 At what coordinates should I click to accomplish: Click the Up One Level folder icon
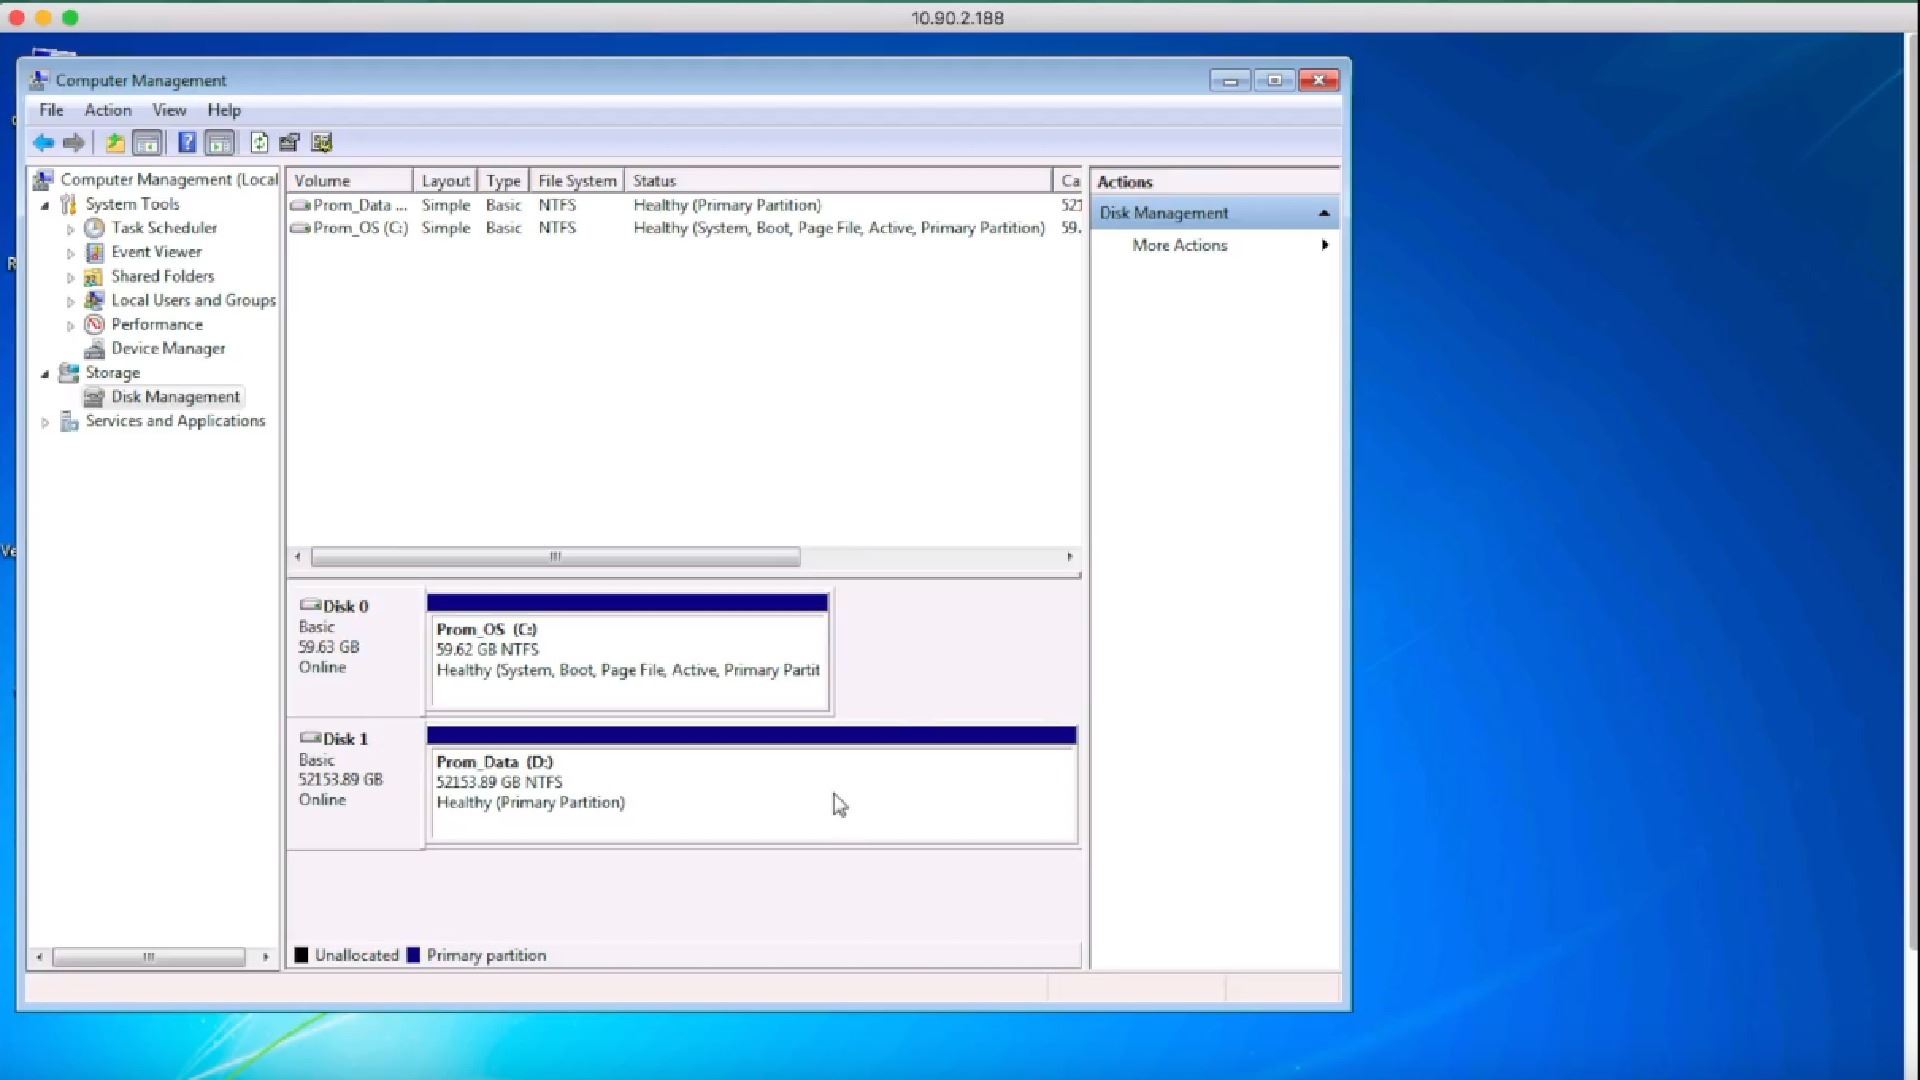[115, 143]
